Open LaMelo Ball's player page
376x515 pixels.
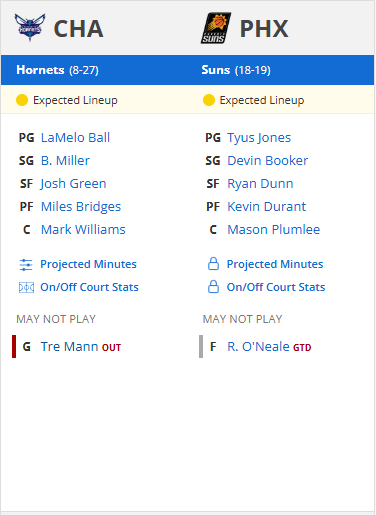(x=75, y=138)
